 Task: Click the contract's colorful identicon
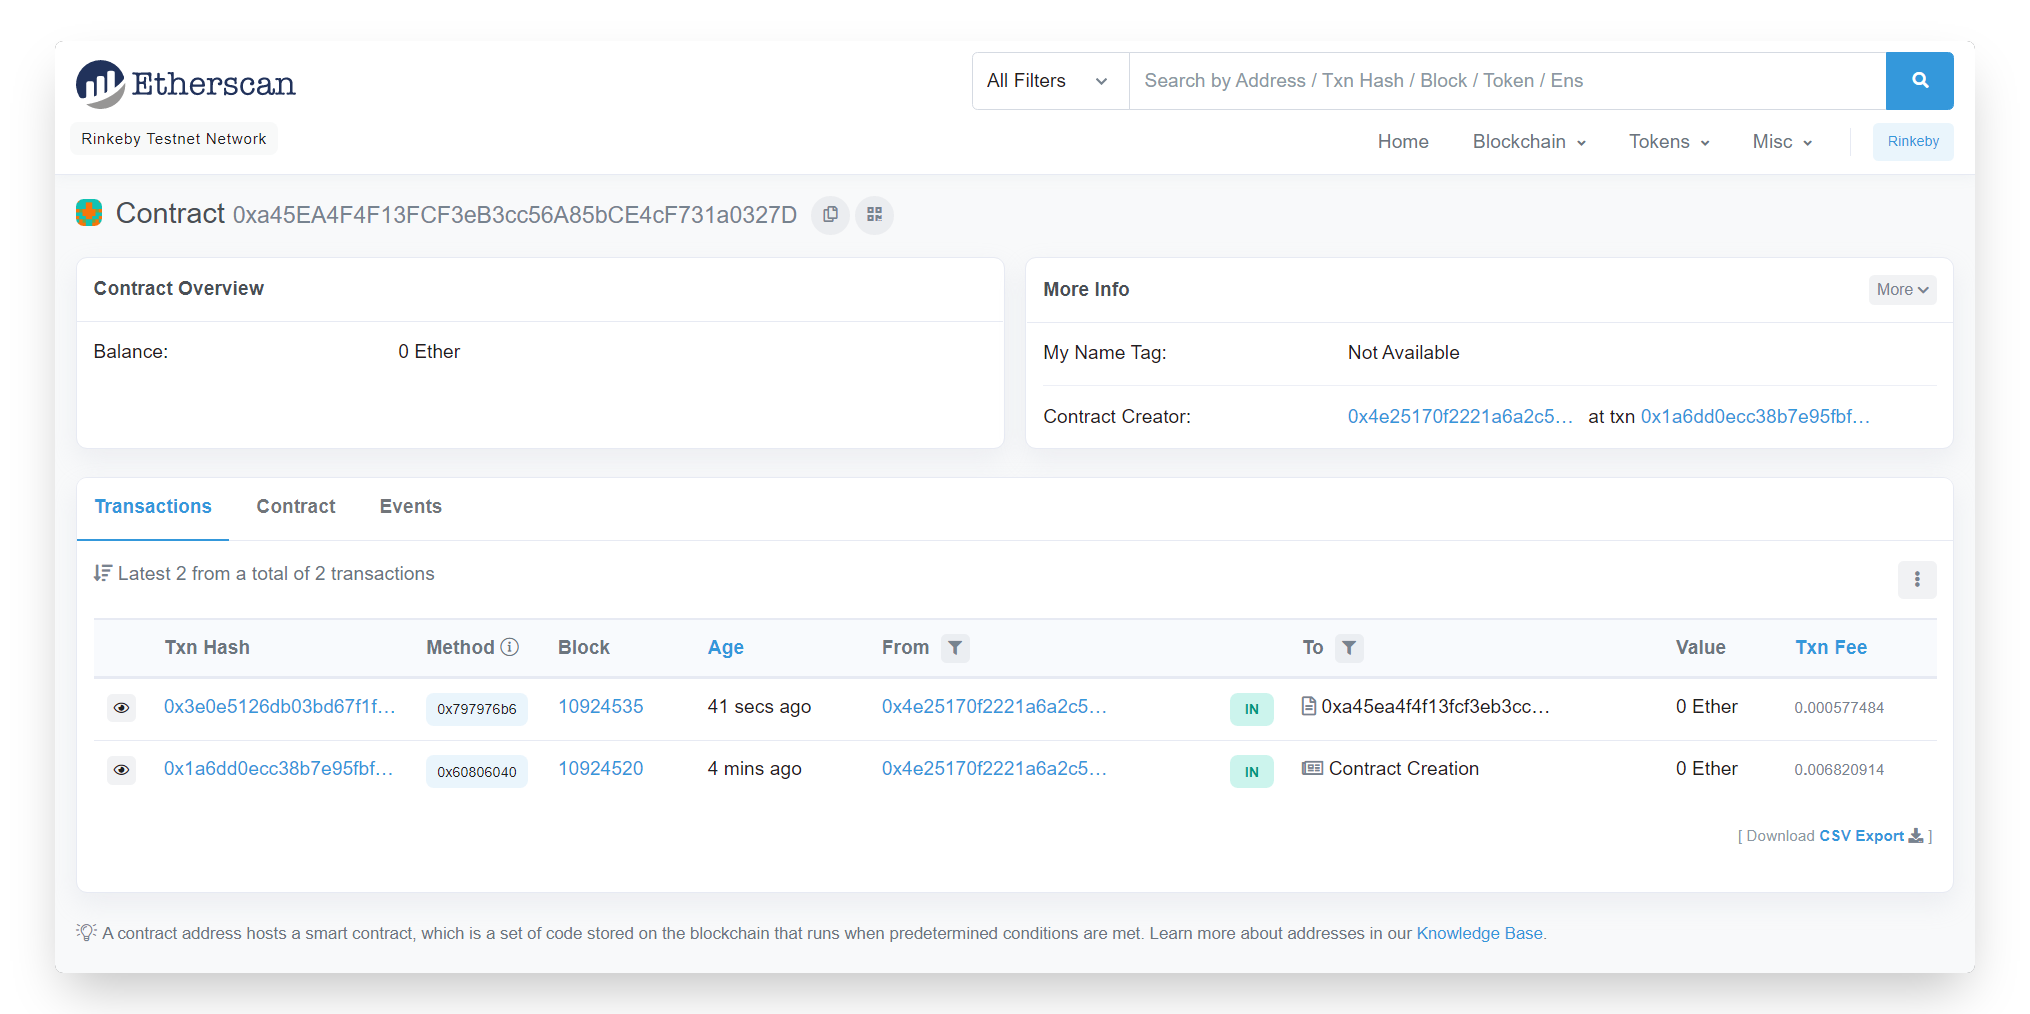click(x=89, y=213)
